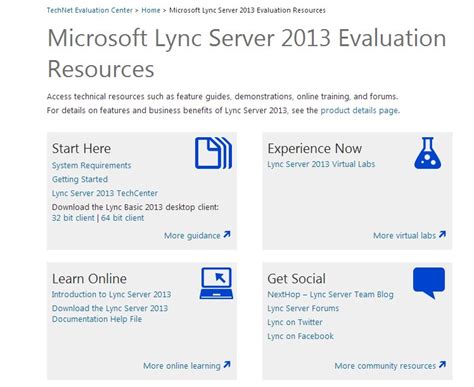Click the 'Download the Lync Basic 2013 desktop client' text
474x387 pixels.
pos(135,207)
